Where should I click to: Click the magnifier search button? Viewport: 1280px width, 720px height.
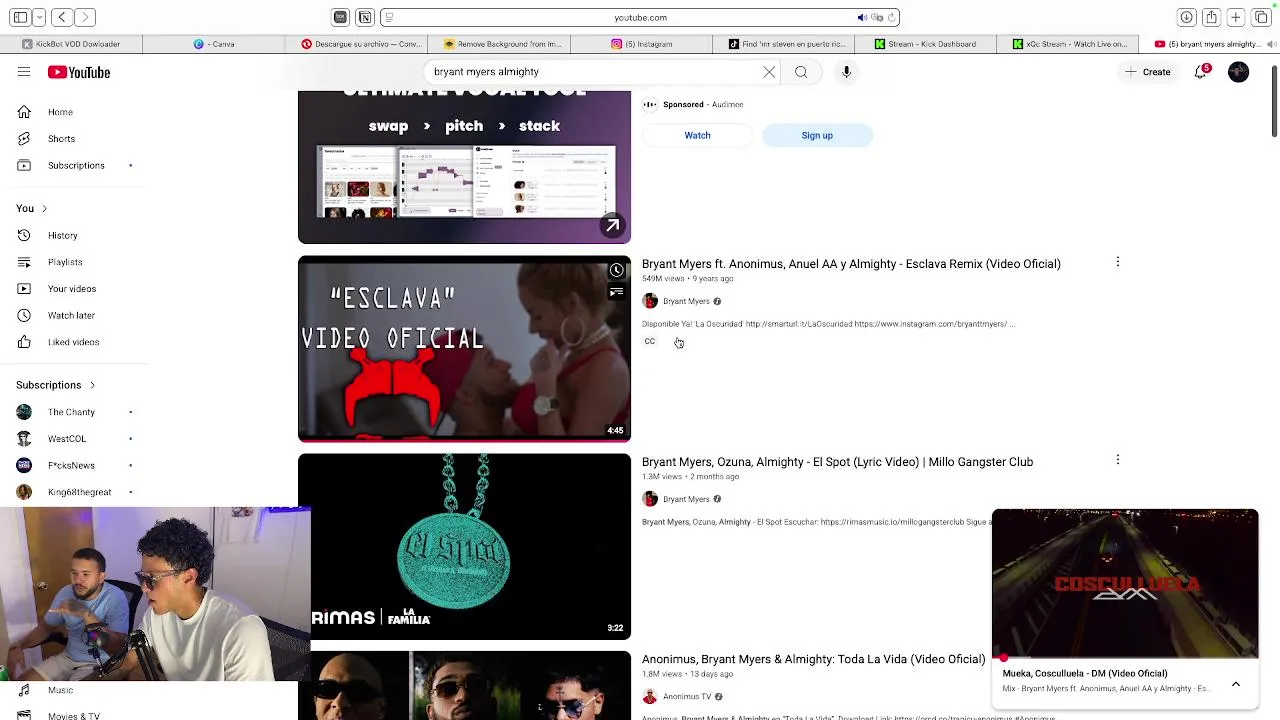tap(801, 72)
